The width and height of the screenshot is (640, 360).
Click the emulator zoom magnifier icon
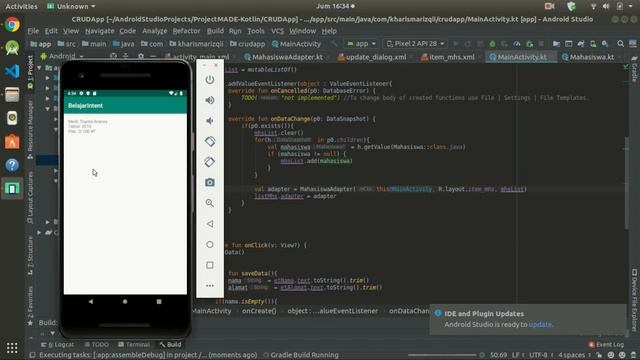pyautogui.click(x=210, y=203)
